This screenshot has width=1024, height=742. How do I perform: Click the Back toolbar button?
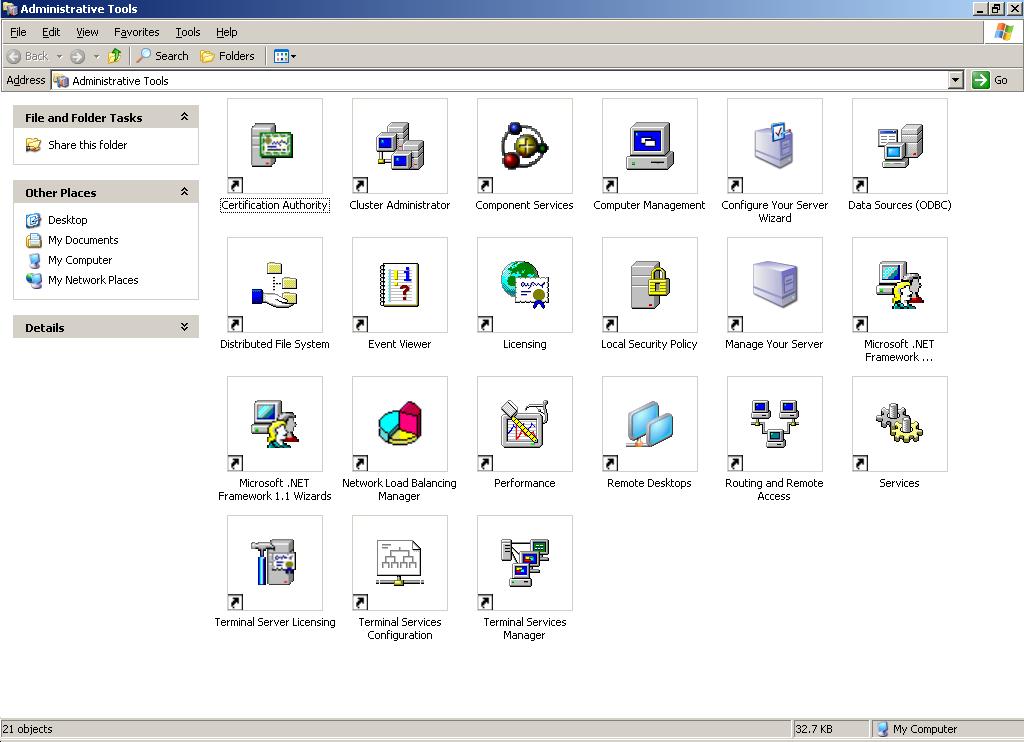[27, 56]
